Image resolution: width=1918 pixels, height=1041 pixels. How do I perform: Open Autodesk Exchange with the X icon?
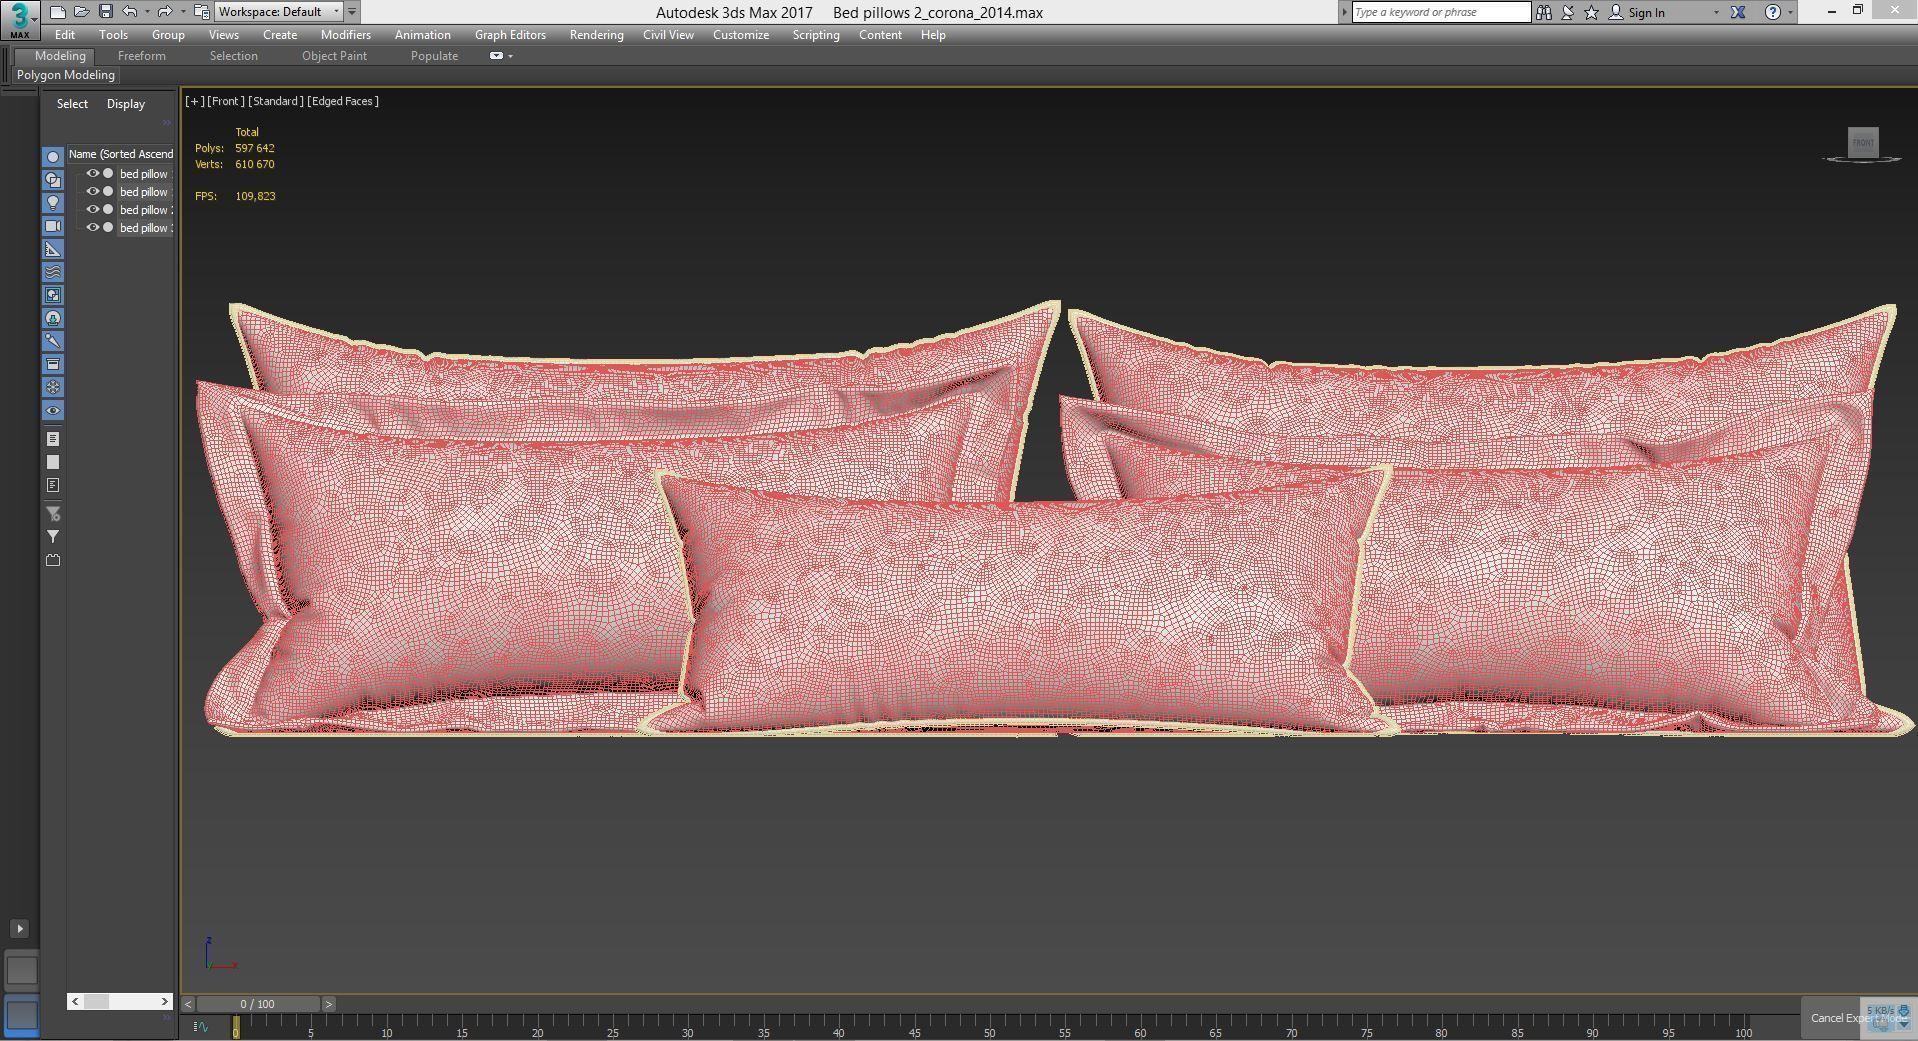(x=1738, y=12)
